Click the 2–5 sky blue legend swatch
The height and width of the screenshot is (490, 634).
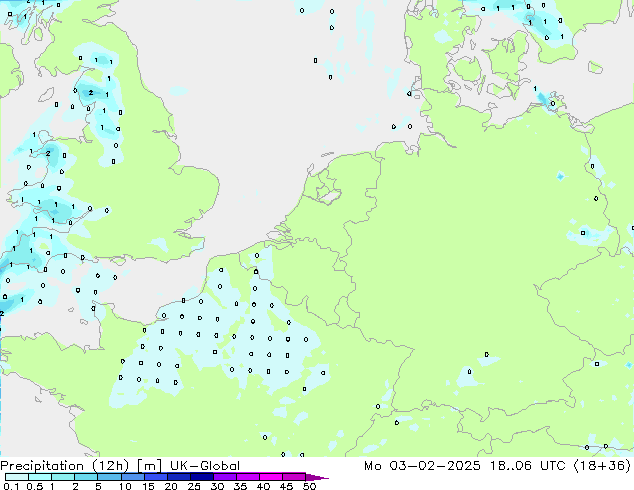(86, 477)
